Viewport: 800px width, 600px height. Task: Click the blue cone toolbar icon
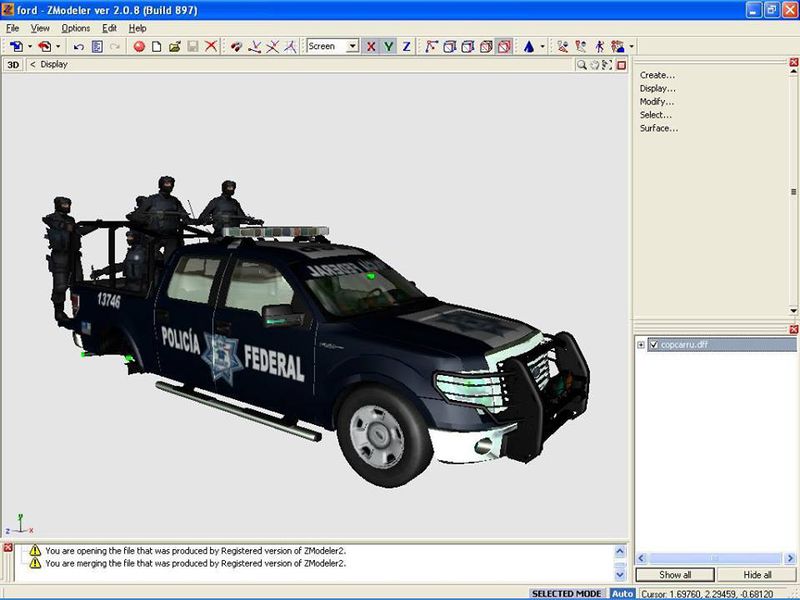click(x=529, y=47)
